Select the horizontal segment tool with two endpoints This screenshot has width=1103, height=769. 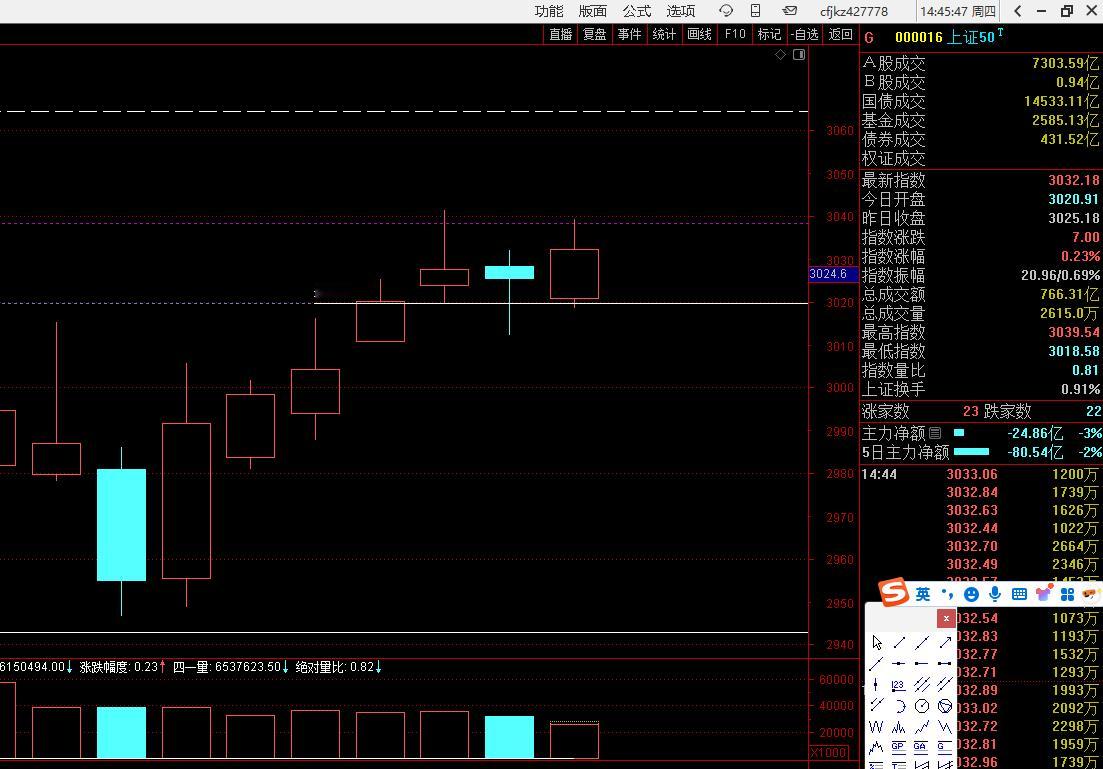point(945,663)
